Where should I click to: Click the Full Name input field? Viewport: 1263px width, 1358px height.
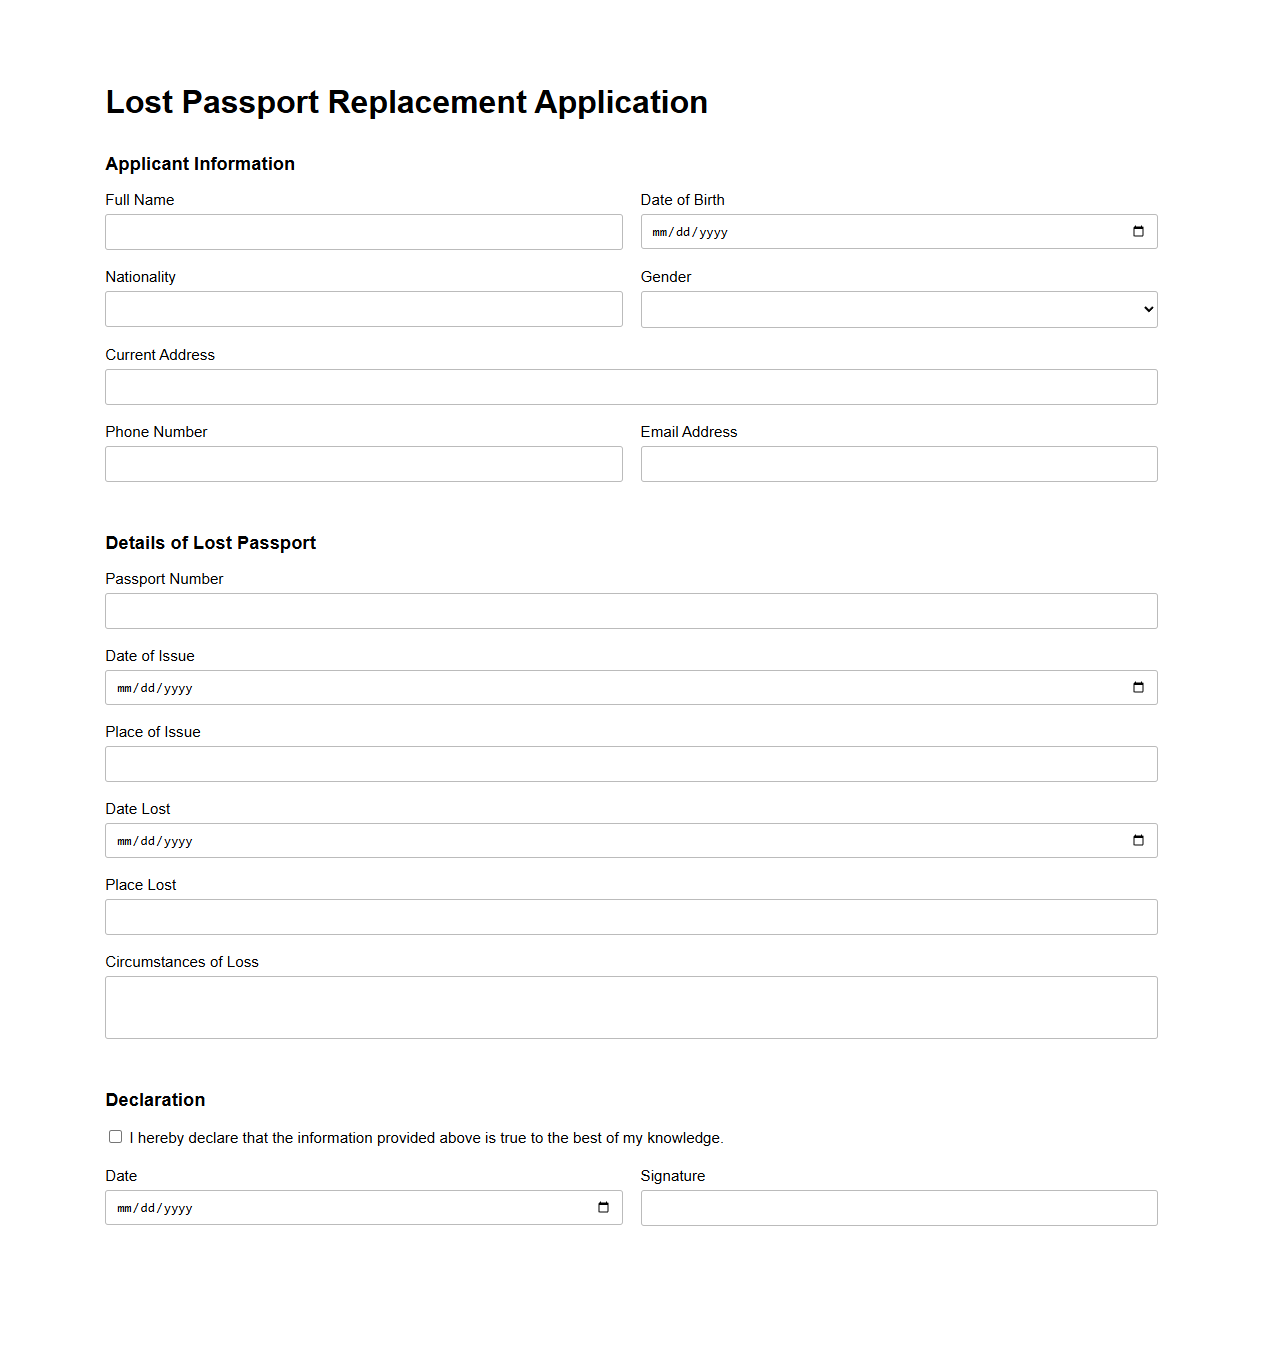point(363,231)
